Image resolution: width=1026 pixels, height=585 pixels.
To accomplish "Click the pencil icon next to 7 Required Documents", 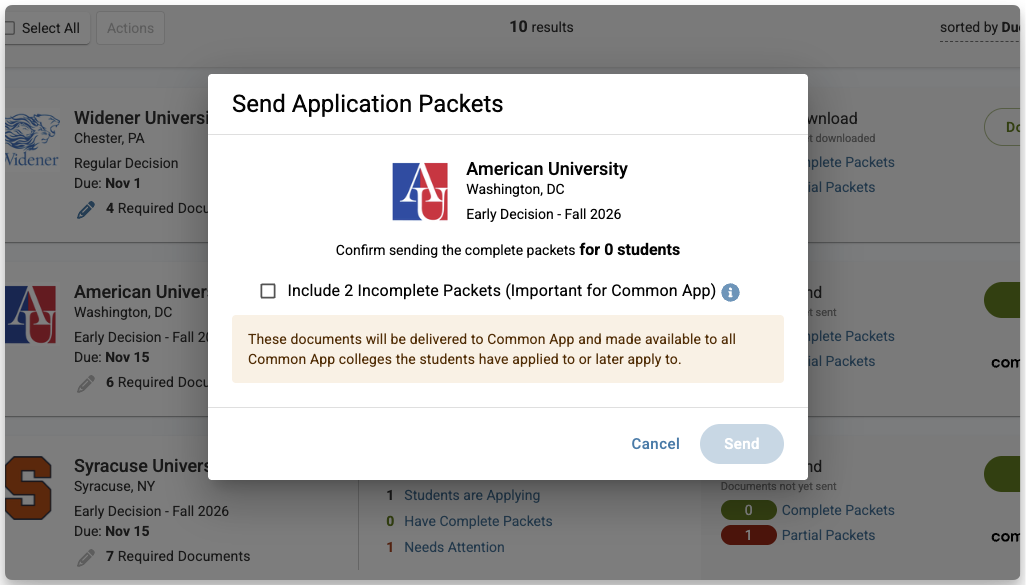I will coord(86,558).
